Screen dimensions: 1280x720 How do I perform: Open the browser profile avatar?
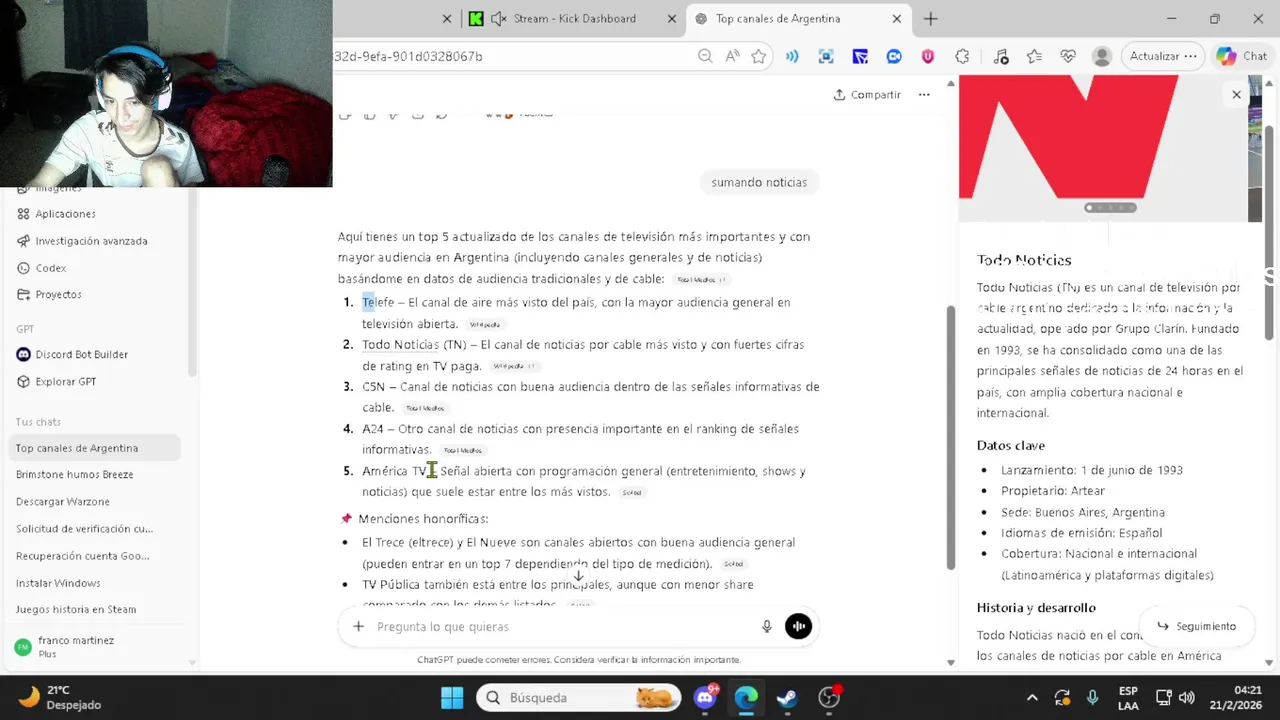1102,57
